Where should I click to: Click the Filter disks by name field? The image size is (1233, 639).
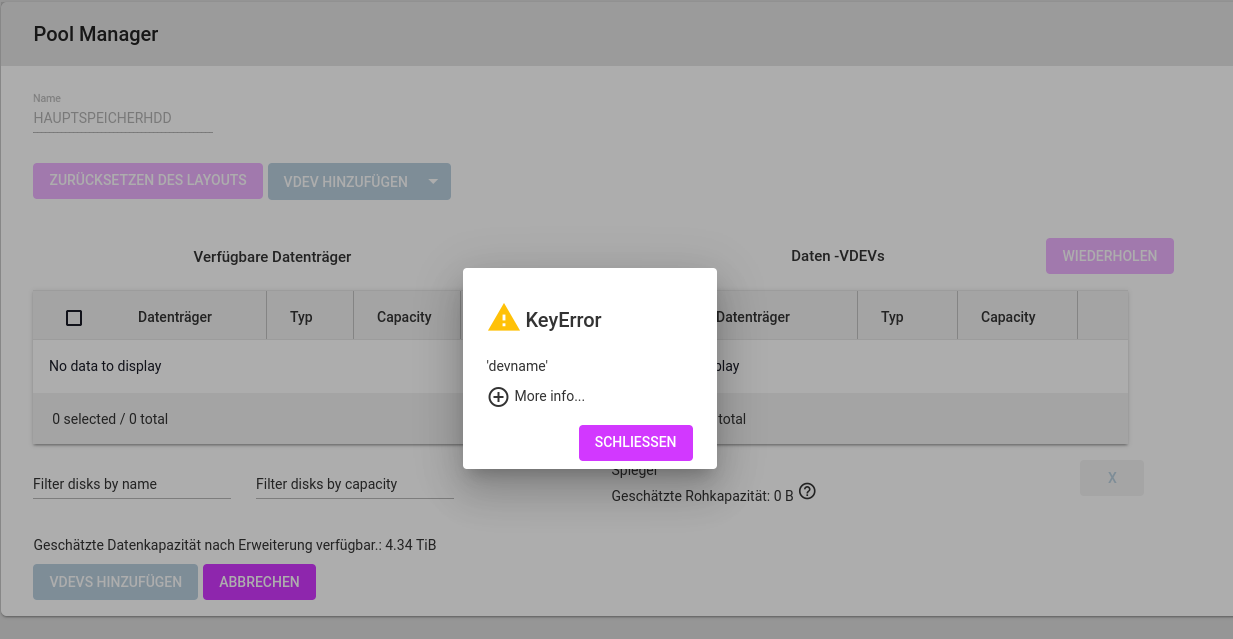pyautogui.click(x=131, y=484)
